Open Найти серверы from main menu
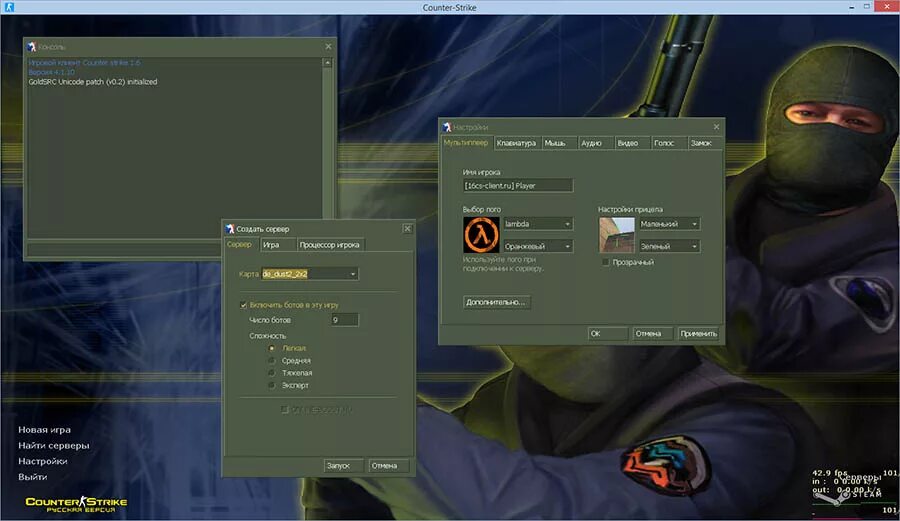The width and height of the screenshot is (900, 521). coord(54,445)
